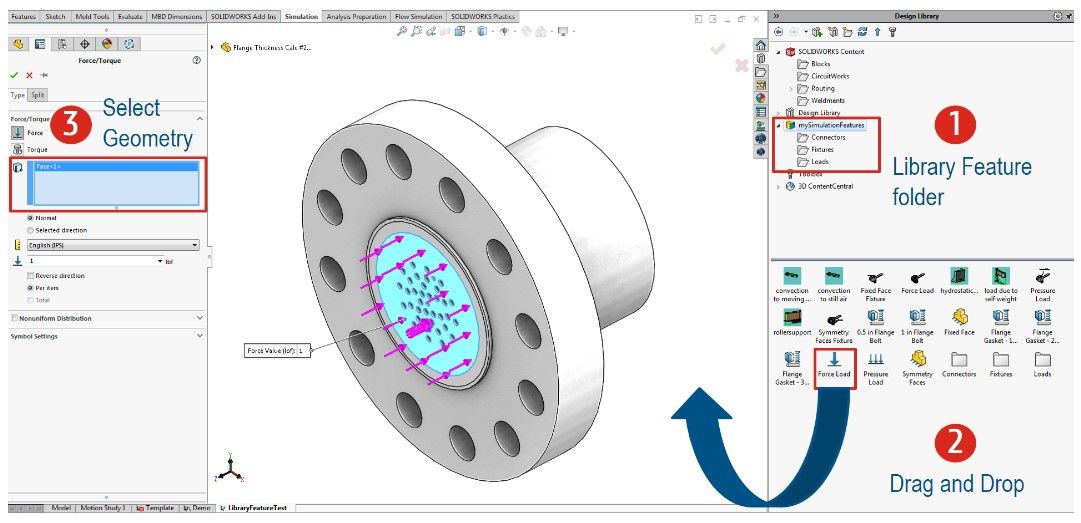Image resolution: width=1081 pixels, height=523 pixels.
Task: Open the English (IPS) units dropdown
Action: 113,245
